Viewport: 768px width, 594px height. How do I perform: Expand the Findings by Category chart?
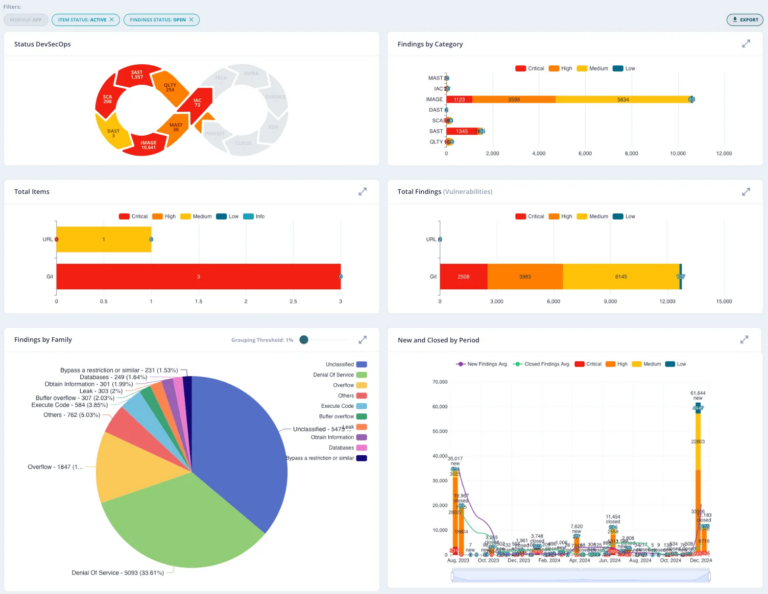click(745, 44)
